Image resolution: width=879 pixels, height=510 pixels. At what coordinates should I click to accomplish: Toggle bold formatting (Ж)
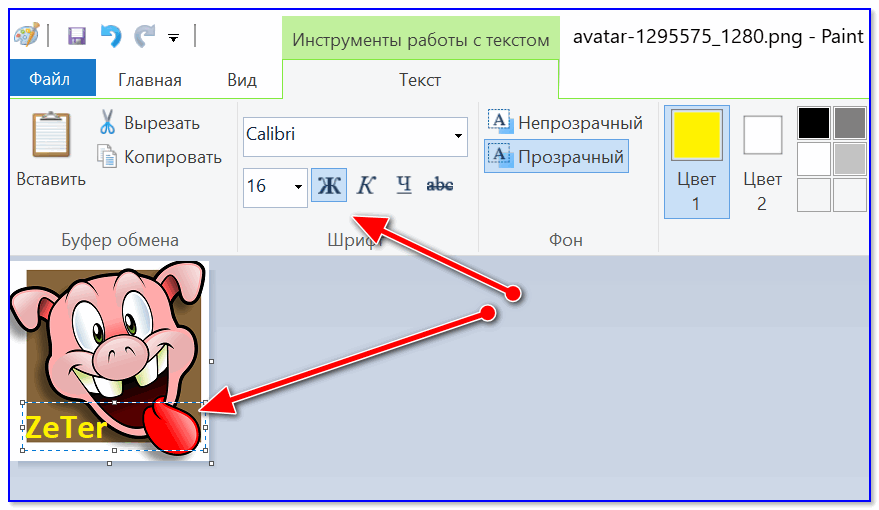click(329, 185)
